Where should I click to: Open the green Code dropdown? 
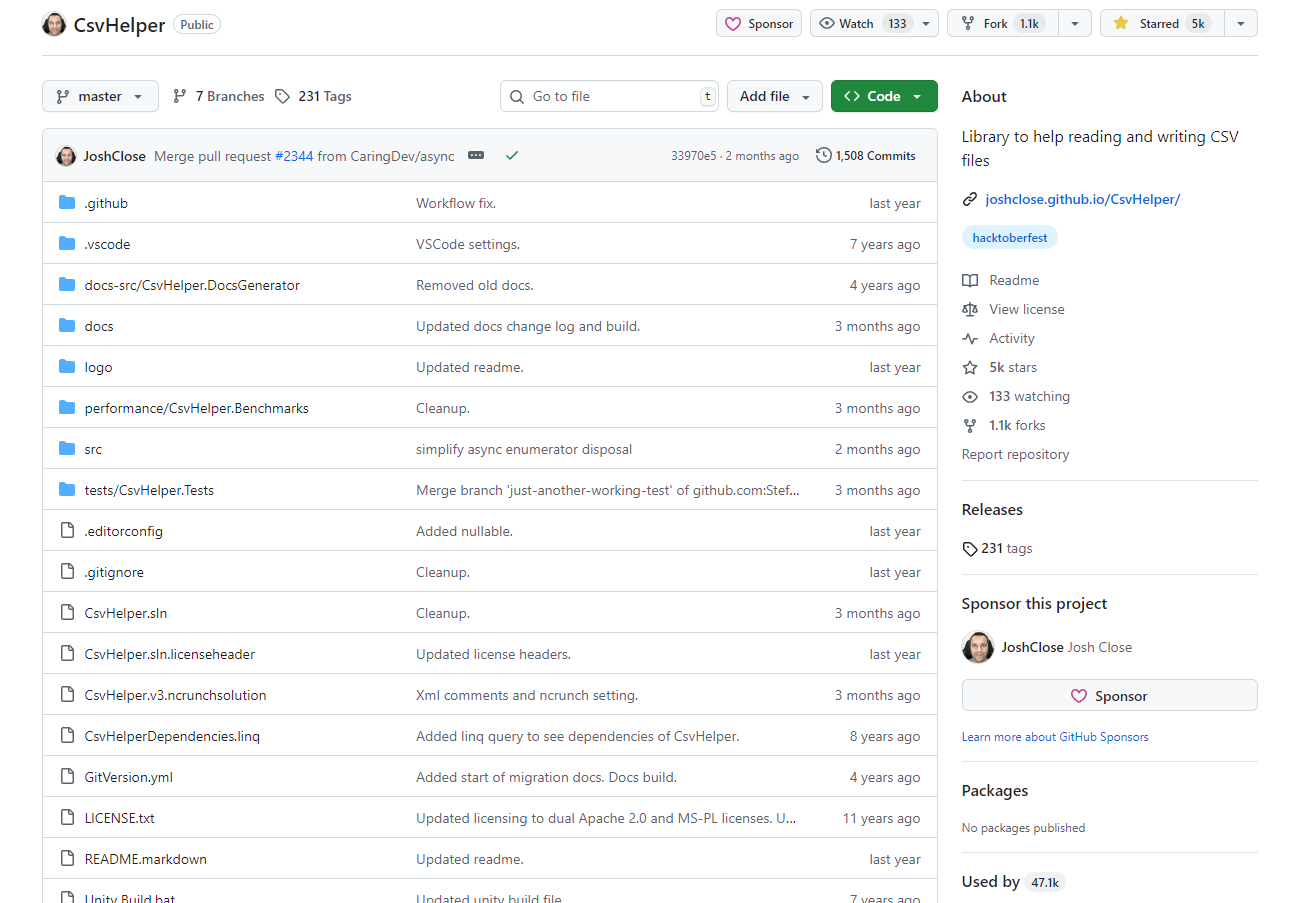[883, 96]
